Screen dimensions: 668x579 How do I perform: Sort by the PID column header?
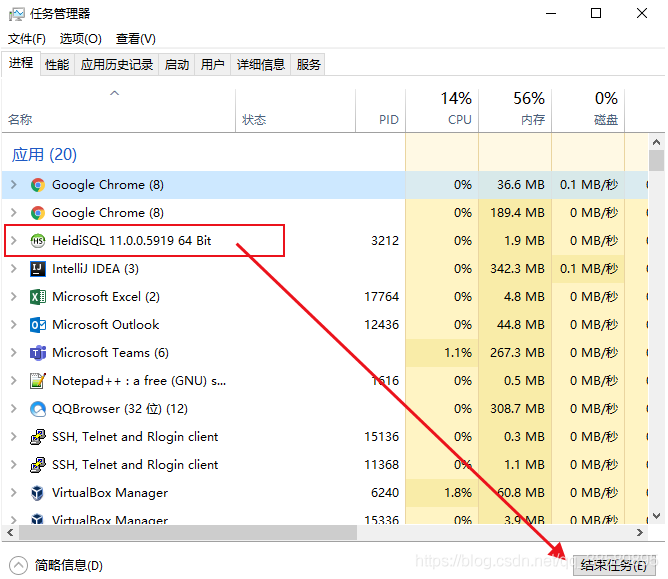[x=380, y=111]
